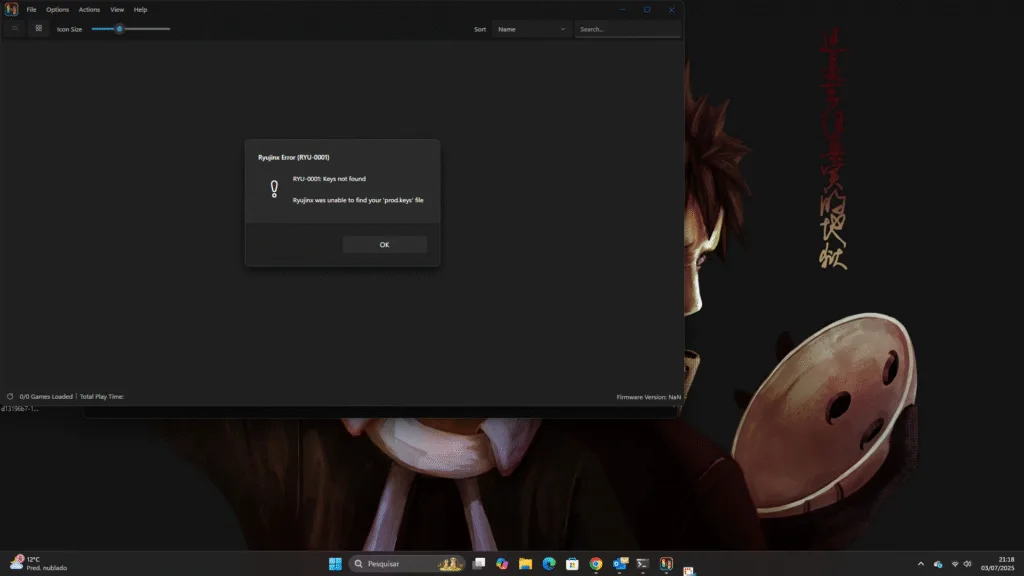This screenshot has height=576, width=1024.
Task: Click the exclamation warning icon in dialog
Action: point(274,189)
